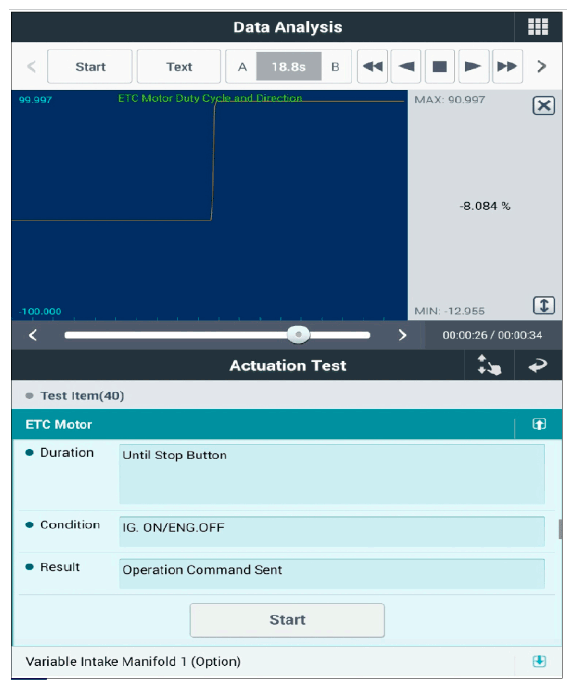The height and width of the screenshot is (689, 576).
Task: Switch to Text display mode
Action: (x=179, y=66)
